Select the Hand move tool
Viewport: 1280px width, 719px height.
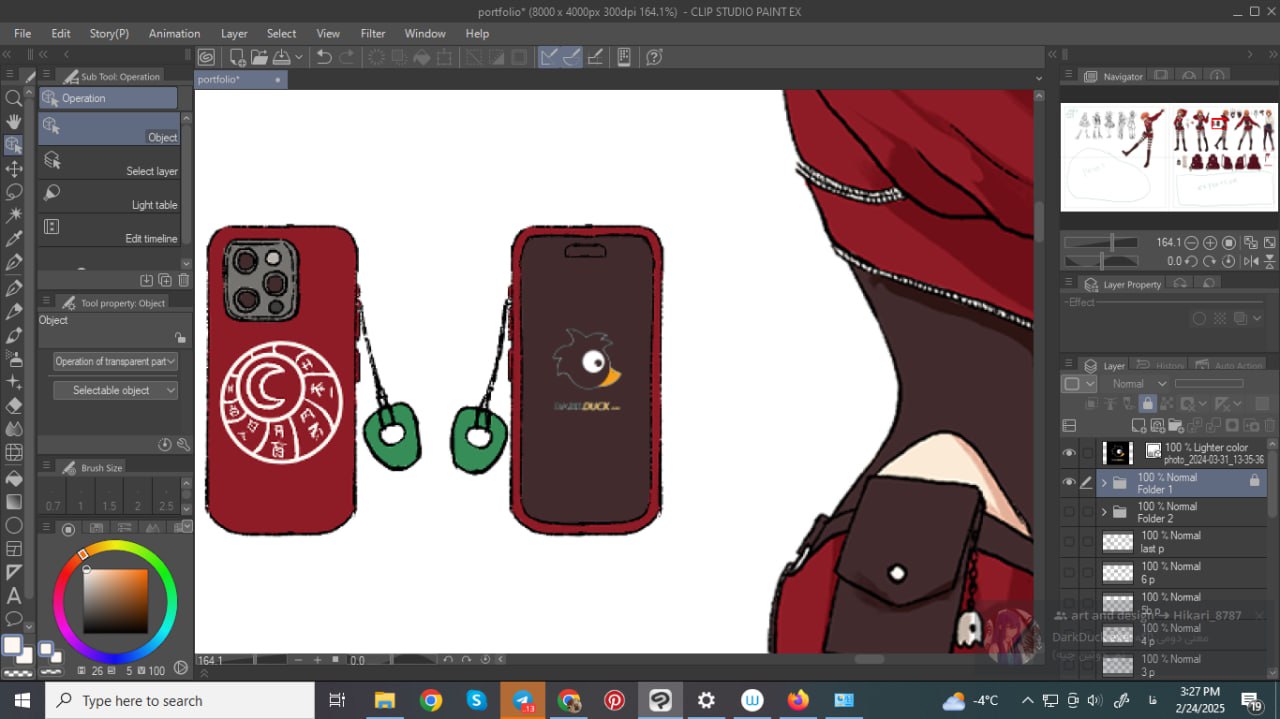coord(14,122)
